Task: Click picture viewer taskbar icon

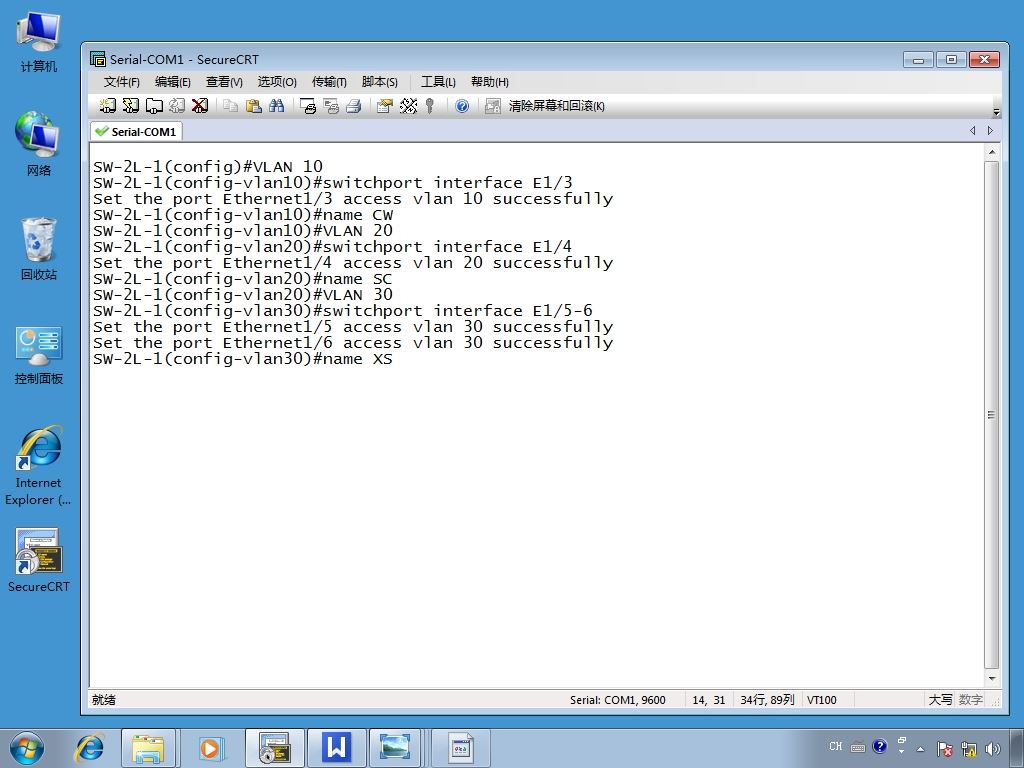Action: 395,748
